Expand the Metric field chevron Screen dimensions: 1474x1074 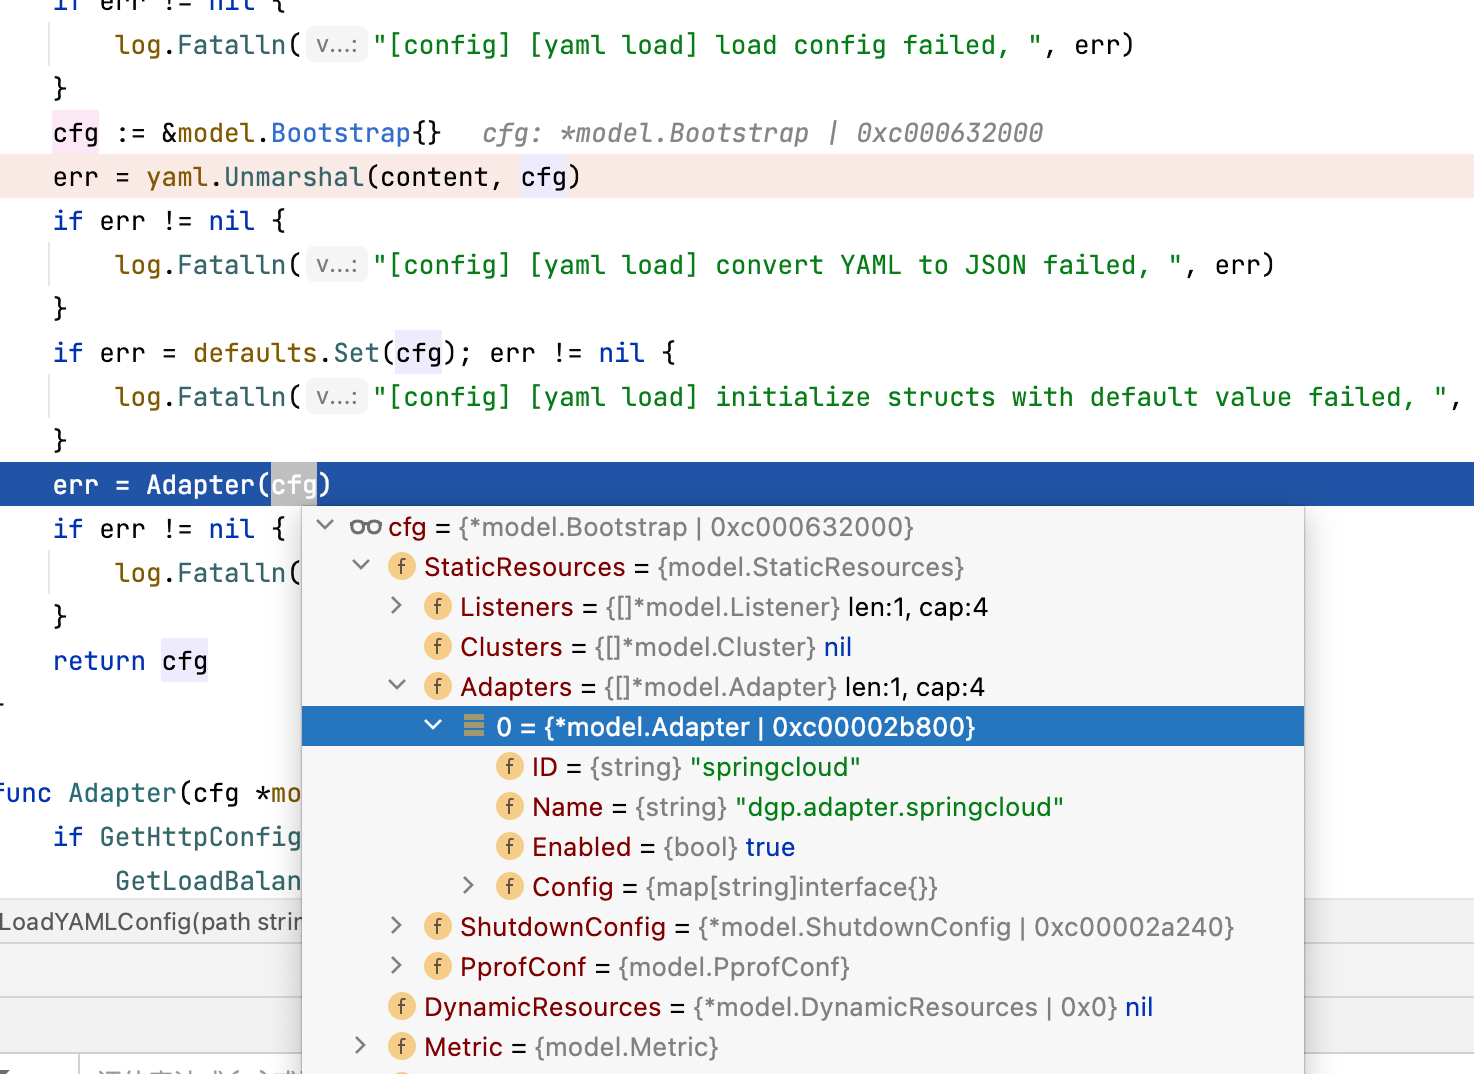click(x=361, y=1045)
